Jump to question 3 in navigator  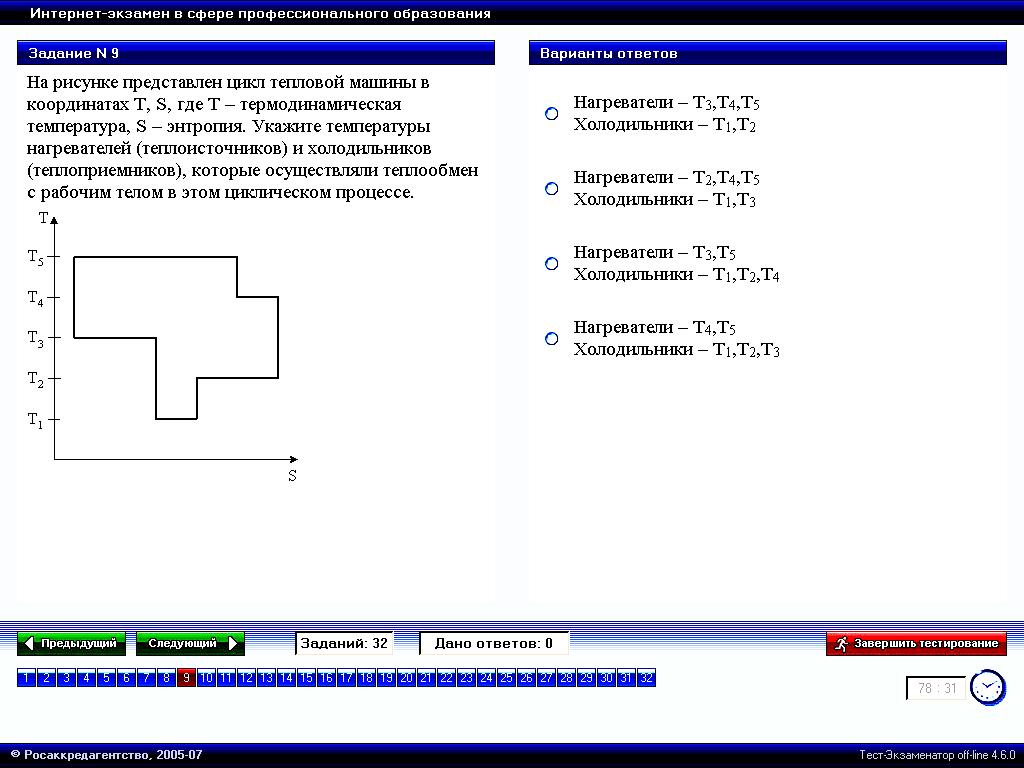[x=66, y=678]
